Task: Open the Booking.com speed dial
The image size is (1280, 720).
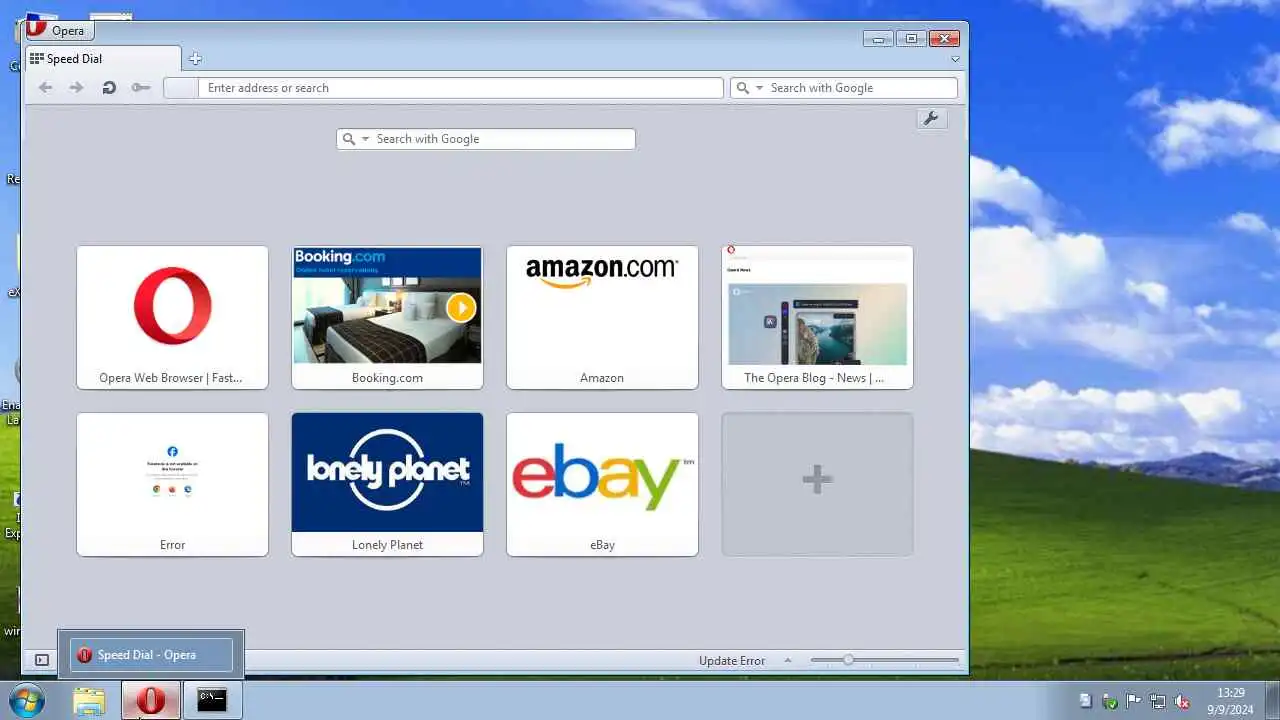Action: tap(387, 317)
